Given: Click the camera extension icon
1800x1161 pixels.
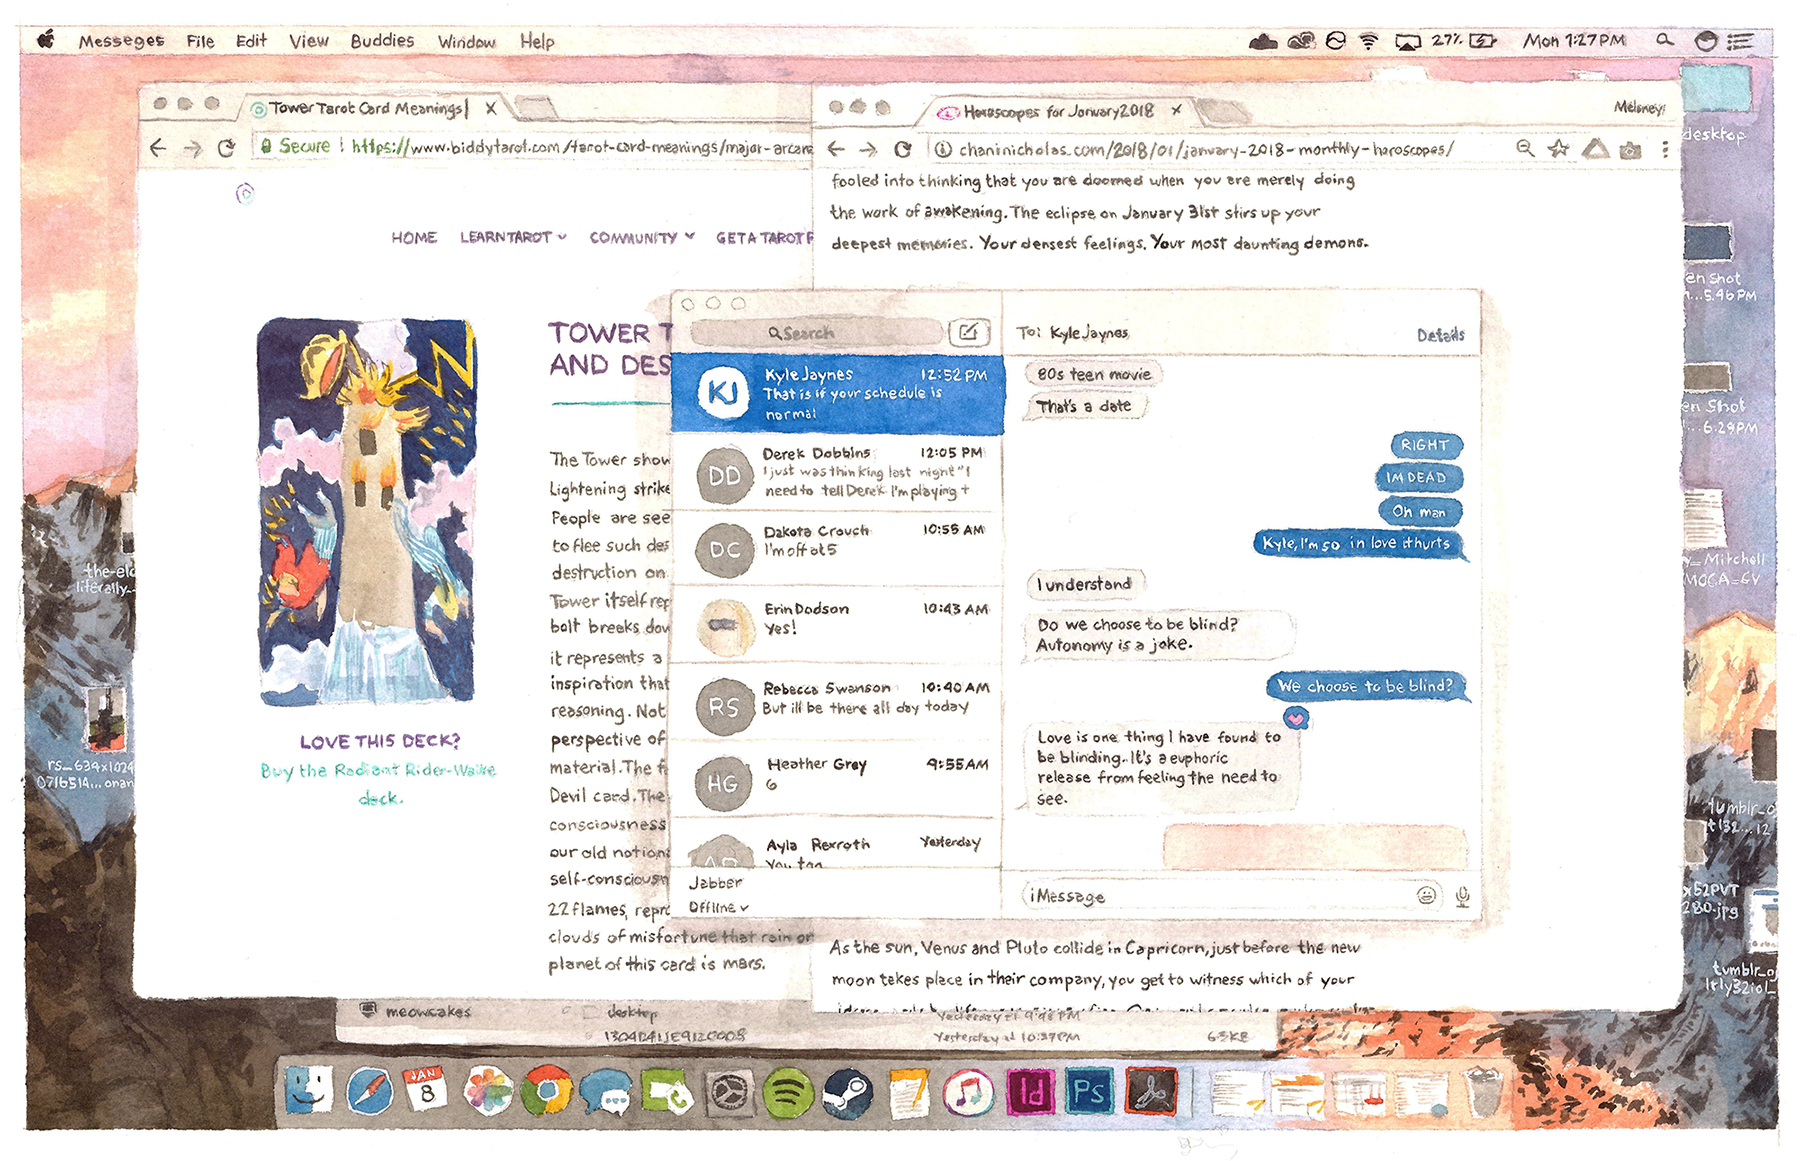Looking at the screenshot, I should pos(1630,150).
